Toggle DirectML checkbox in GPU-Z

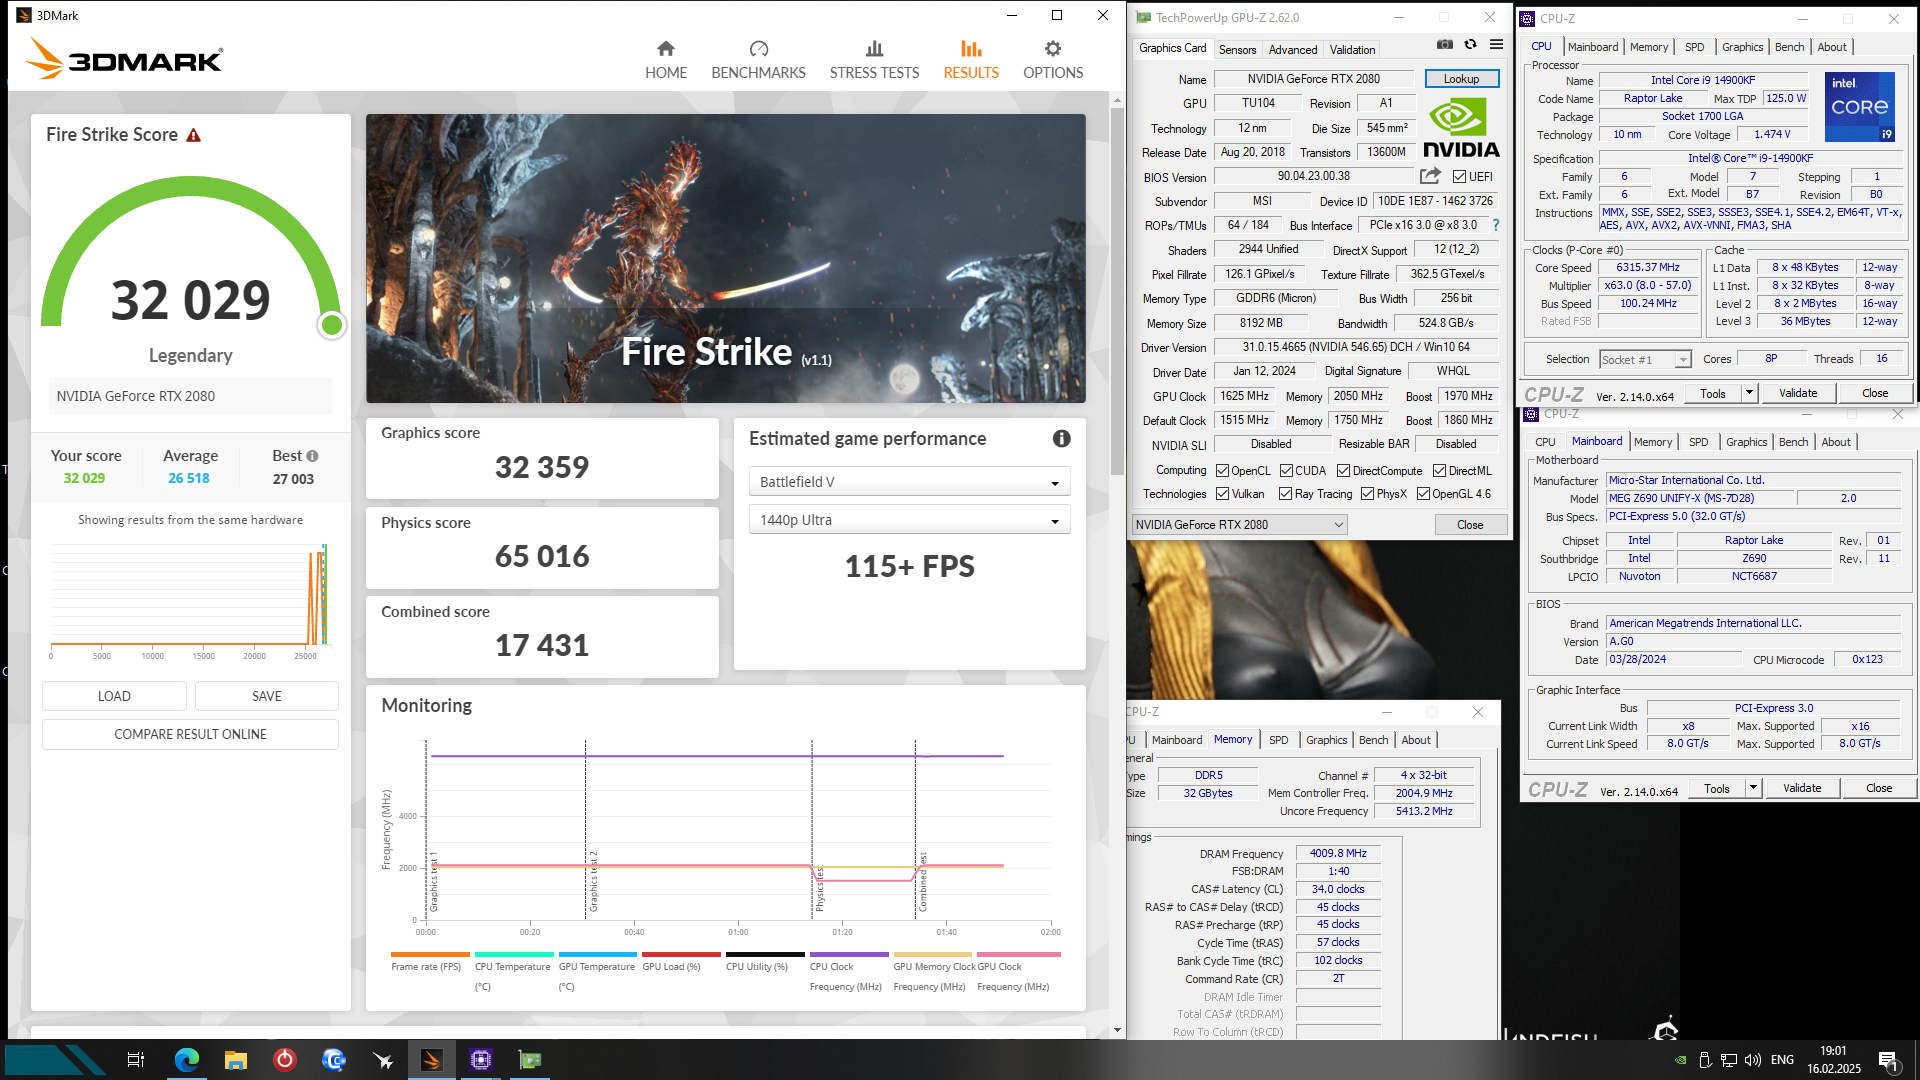[1439, 471]
